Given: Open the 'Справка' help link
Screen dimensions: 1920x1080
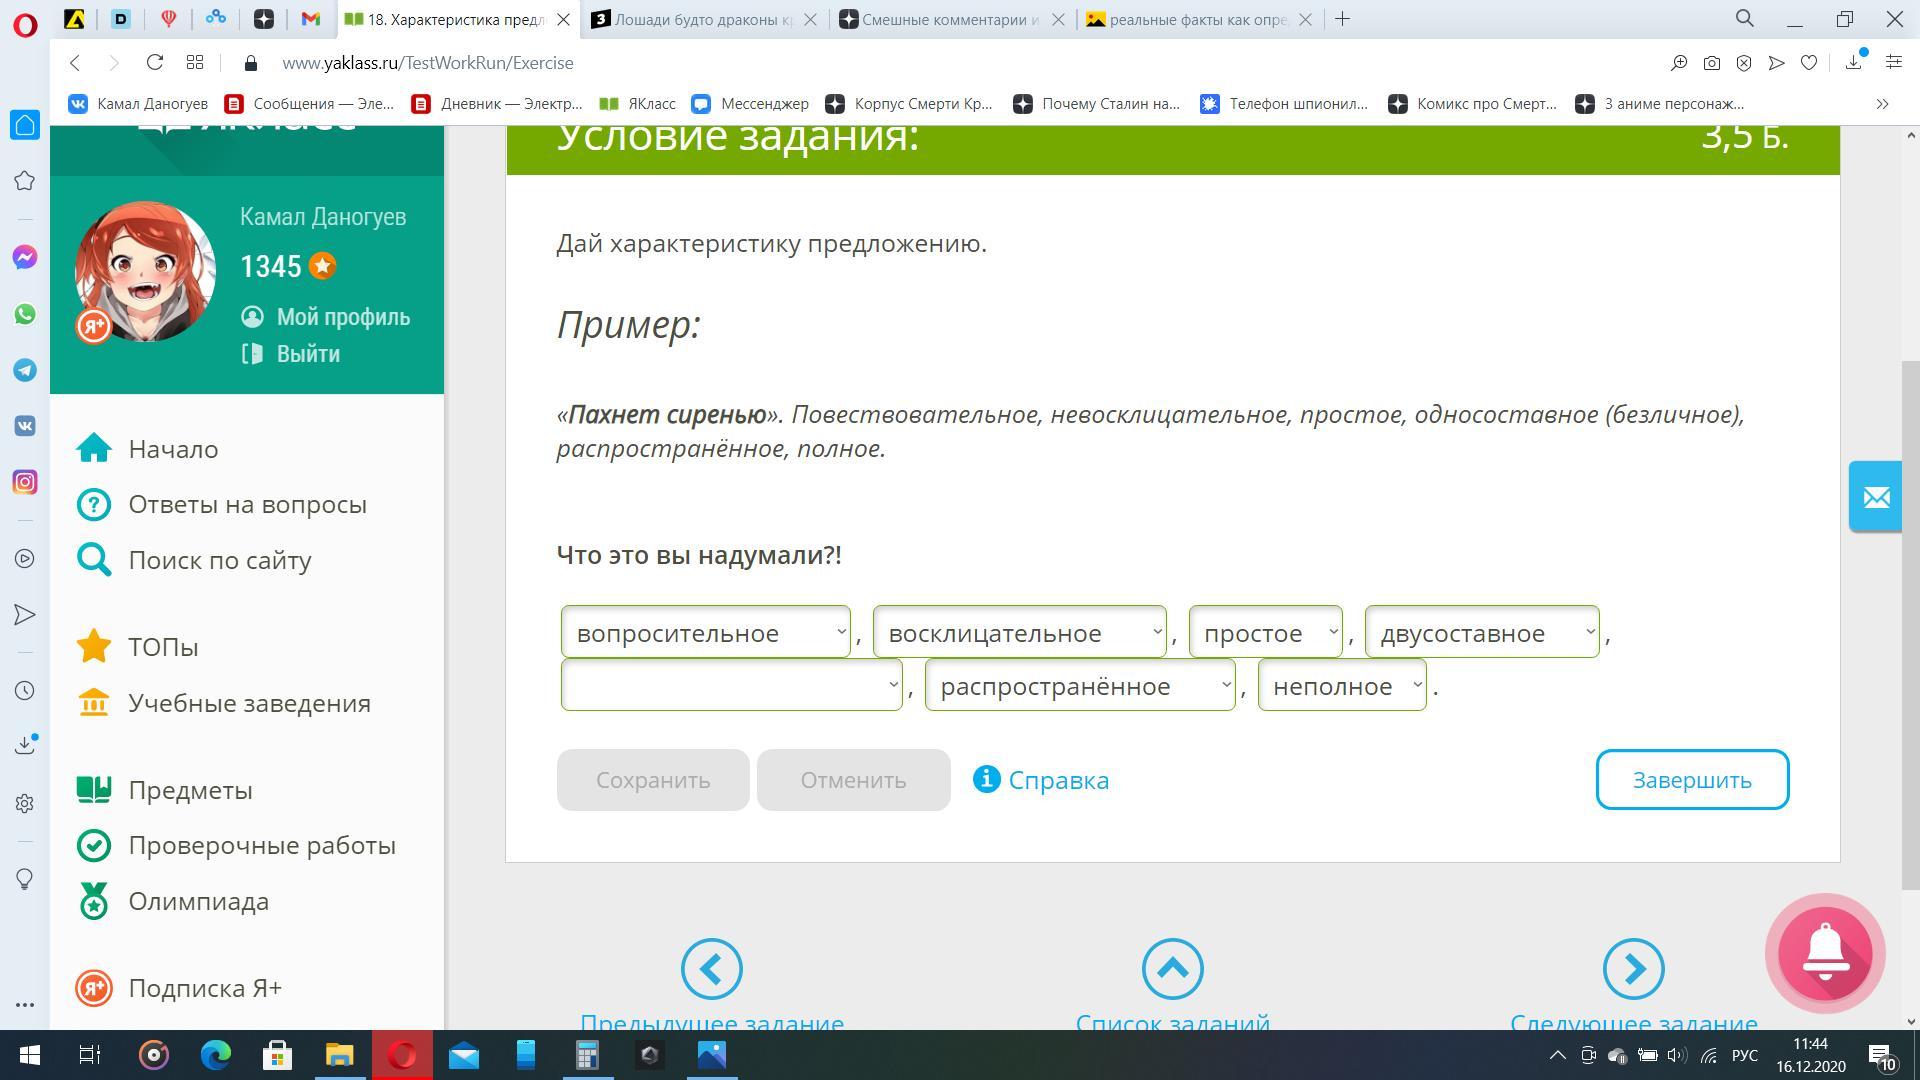Looking at the screenshot, I should tap(1057, 780).
